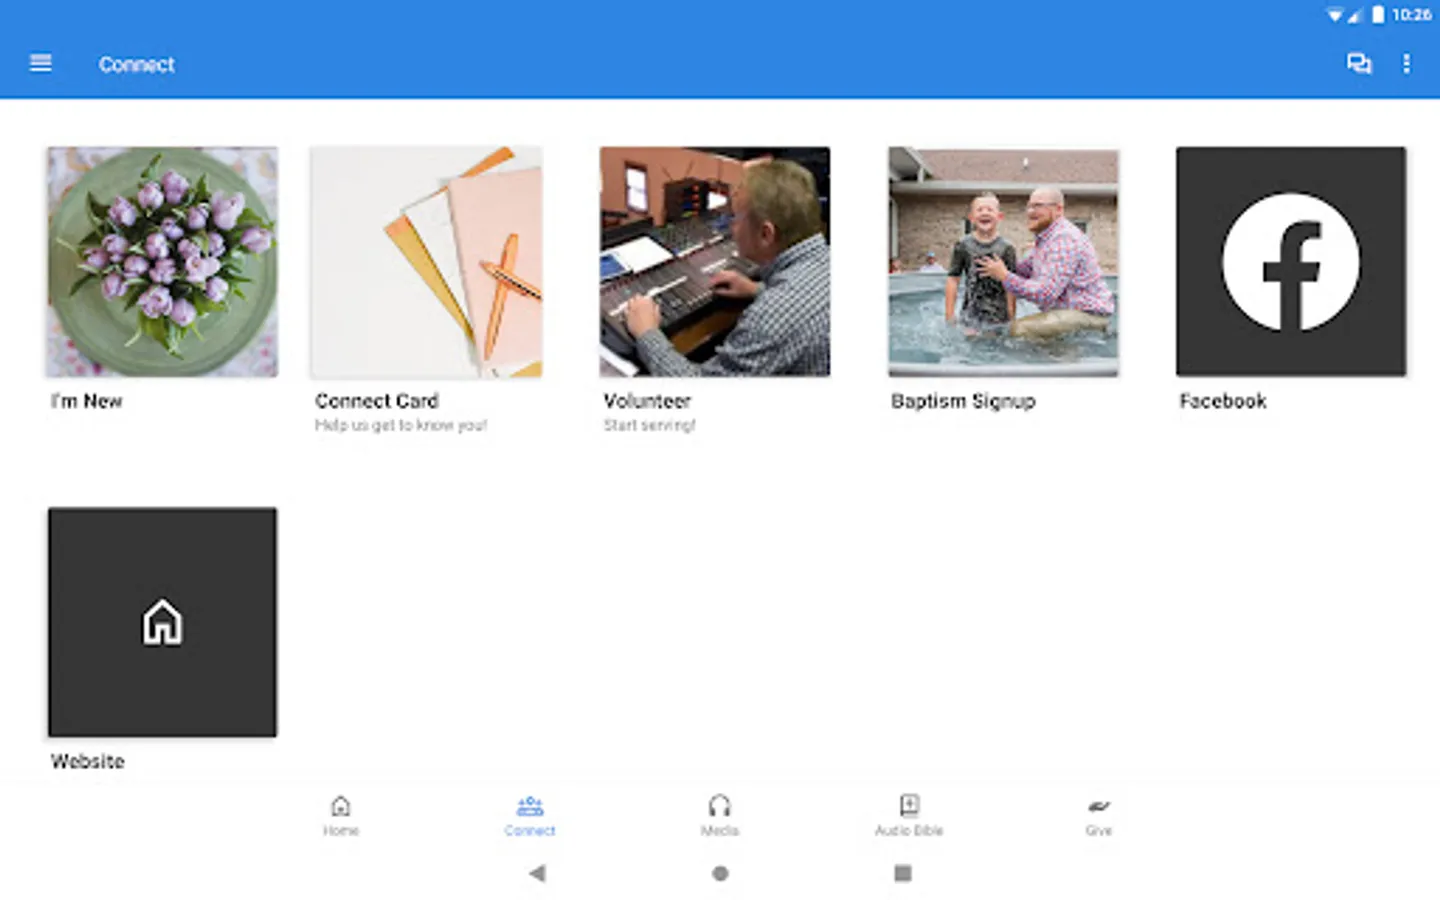Open the Volunteer soundboard photo

pos(715,262)
